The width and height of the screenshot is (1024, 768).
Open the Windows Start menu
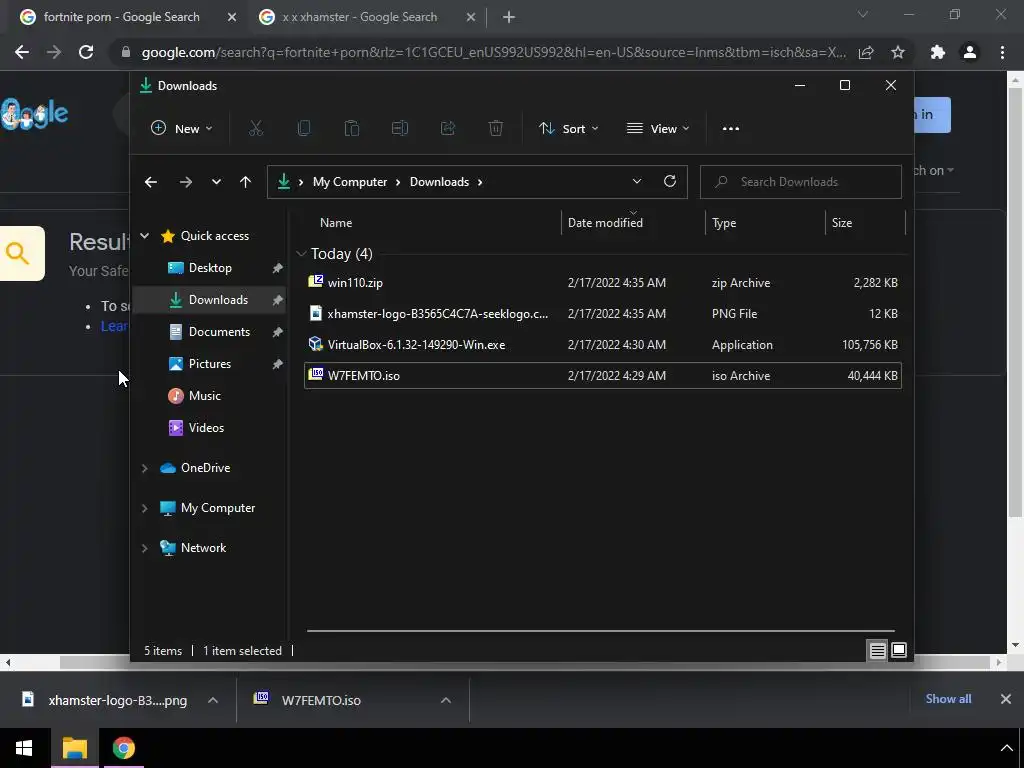coord(24,748)
